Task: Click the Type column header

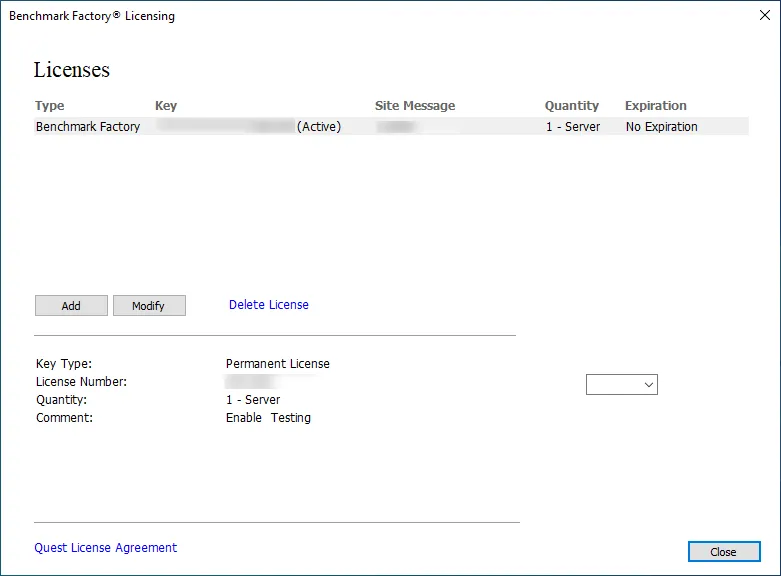Action: (50, 106)
